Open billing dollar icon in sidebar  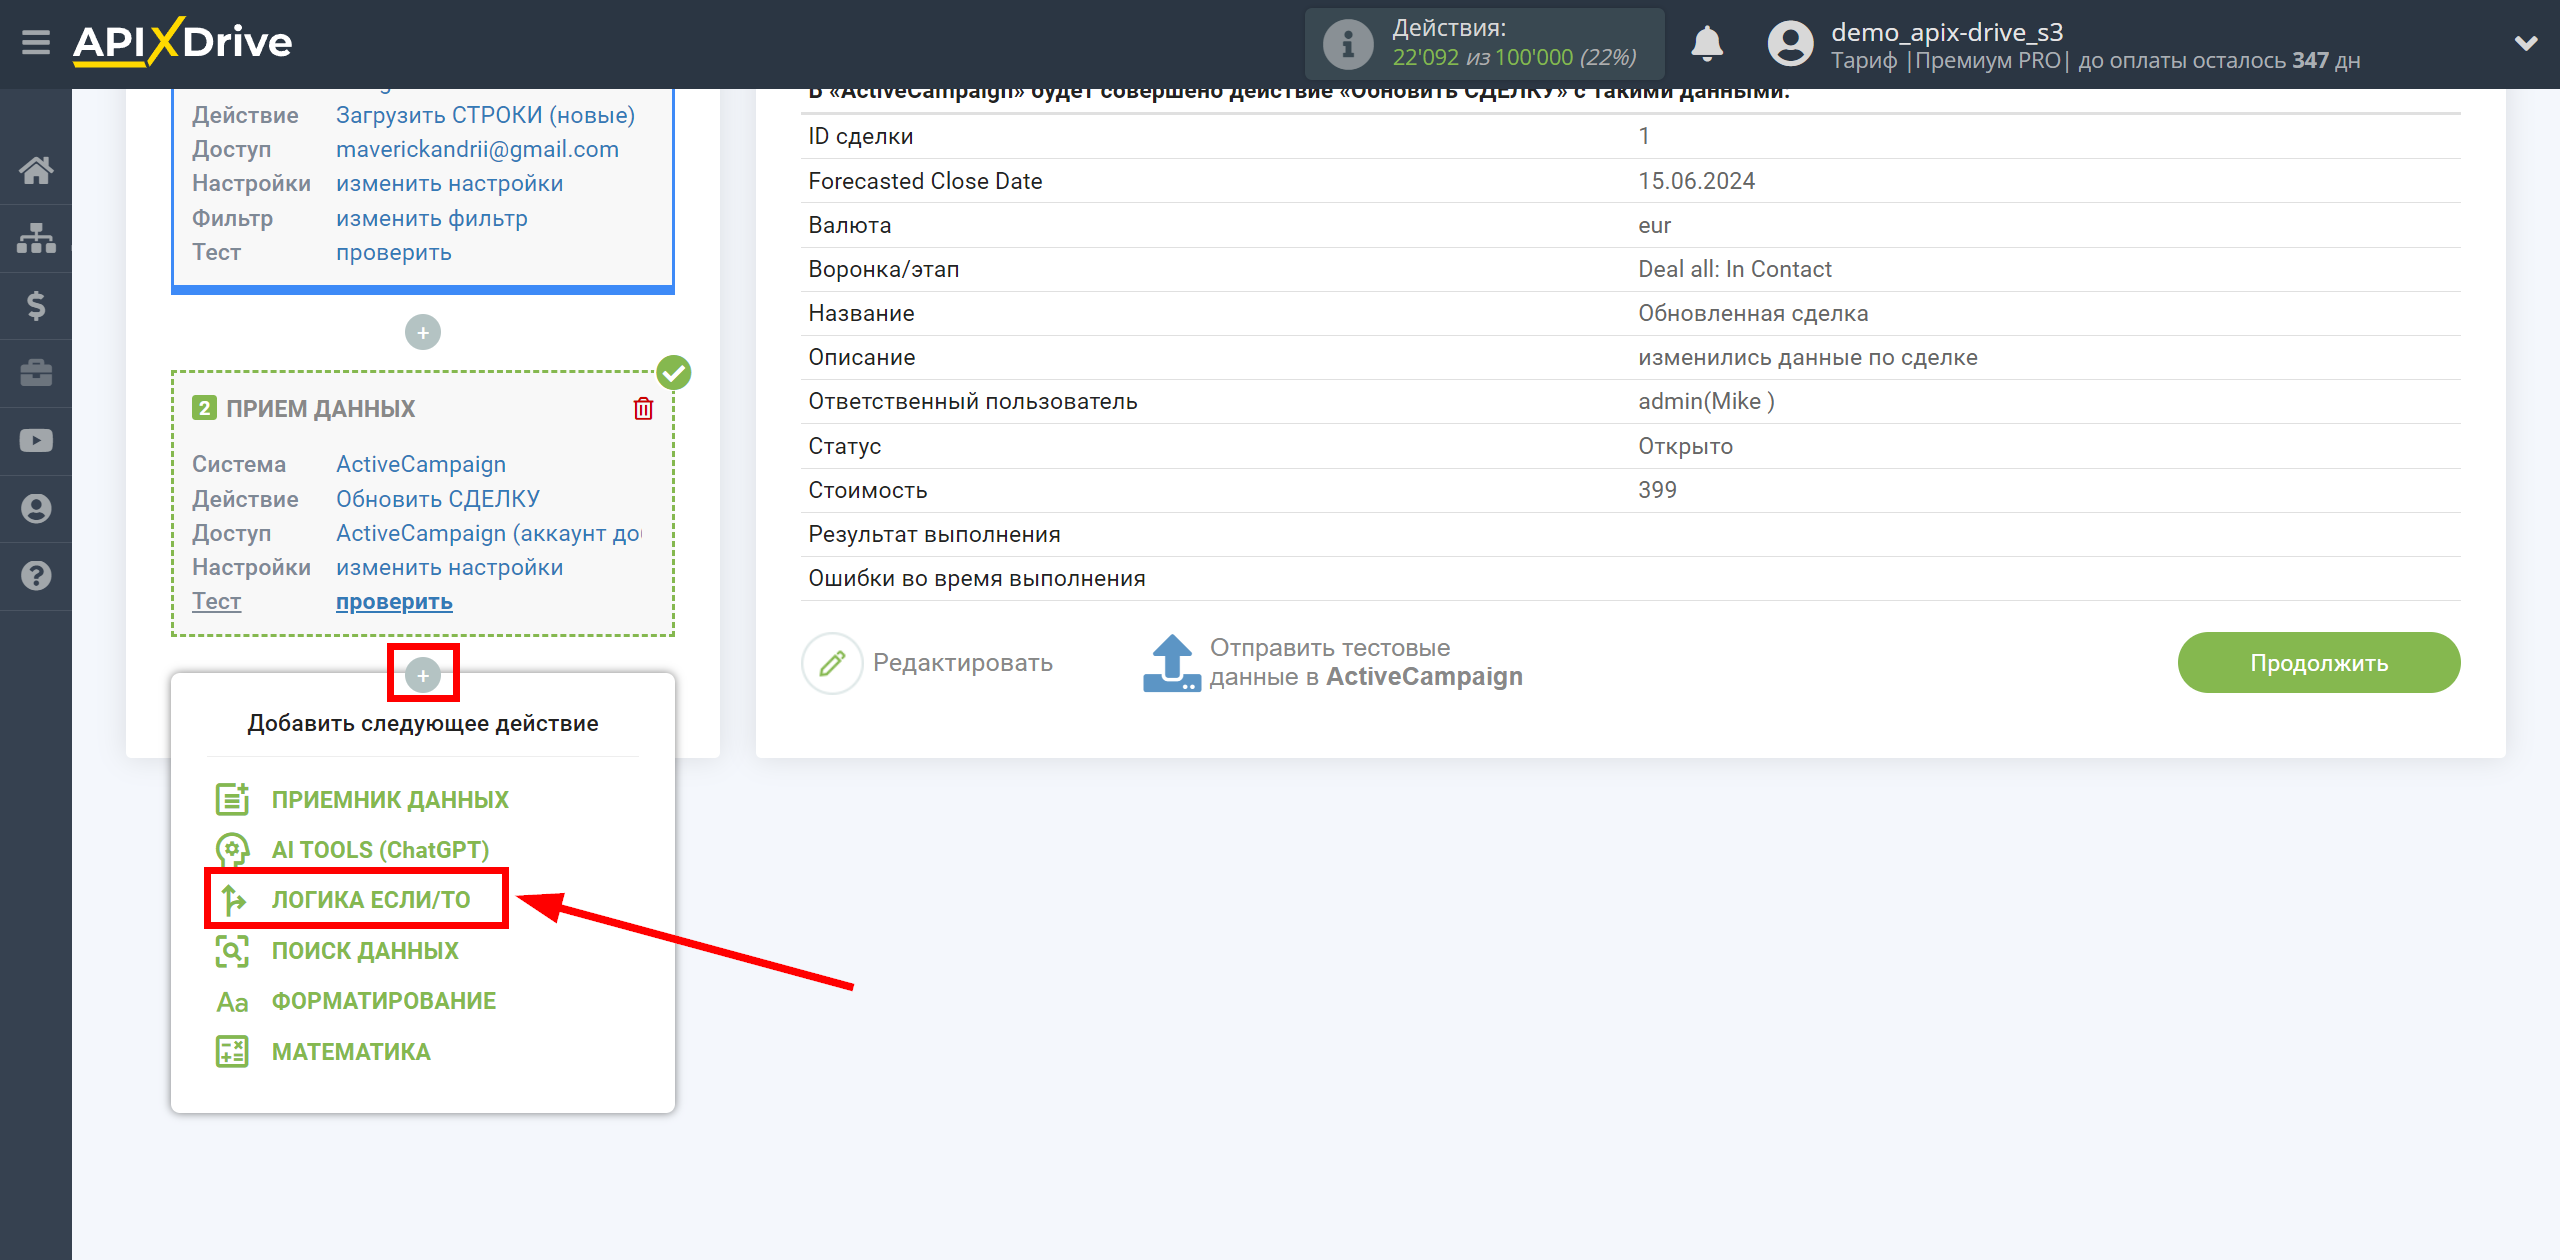(36, 305)
